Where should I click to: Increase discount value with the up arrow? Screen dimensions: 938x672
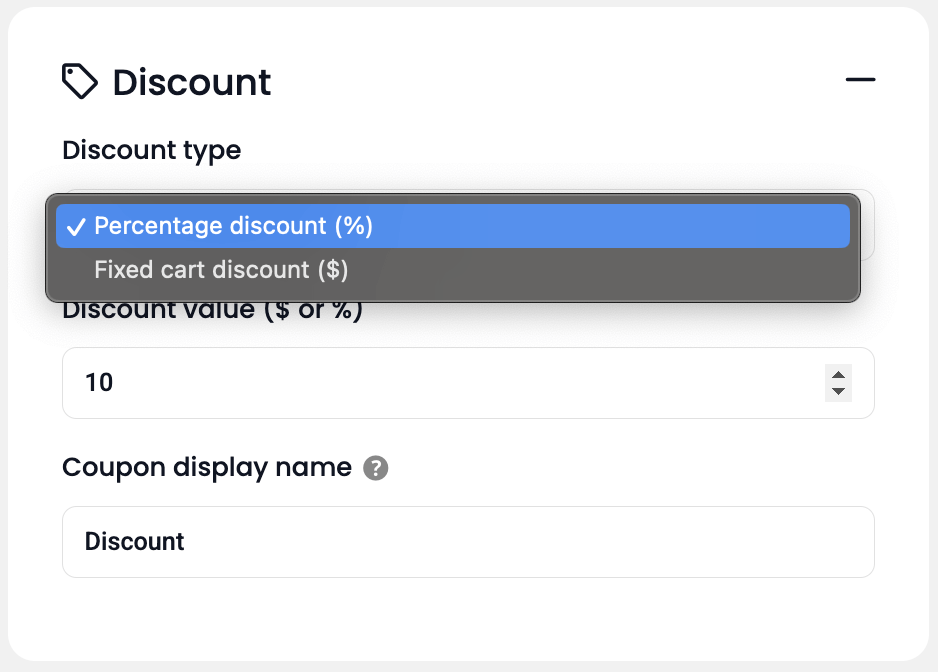tap(839, 374)
